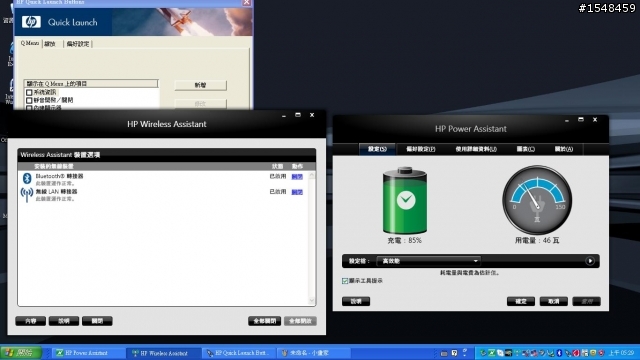Click the 已啟用 status of wireless LAN adapter
640x360 pixels.
[x=278, y=192]
